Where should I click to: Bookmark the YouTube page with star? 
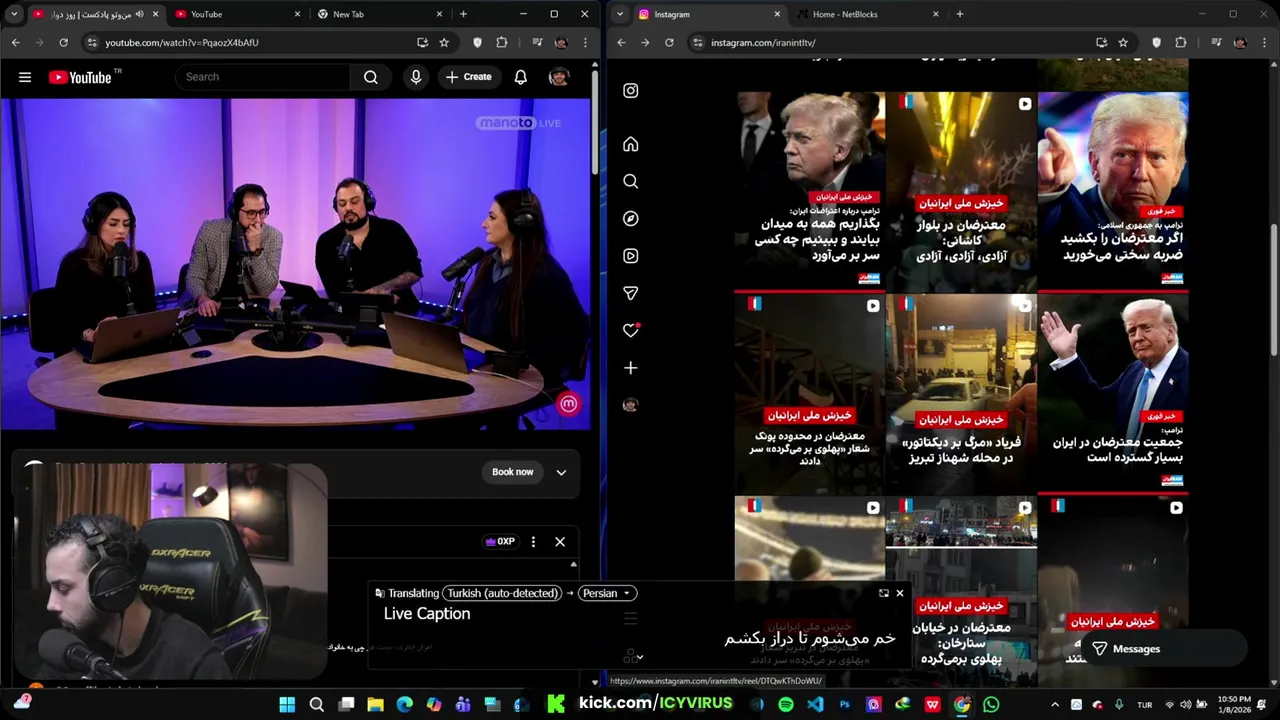(x=444, y=43)
